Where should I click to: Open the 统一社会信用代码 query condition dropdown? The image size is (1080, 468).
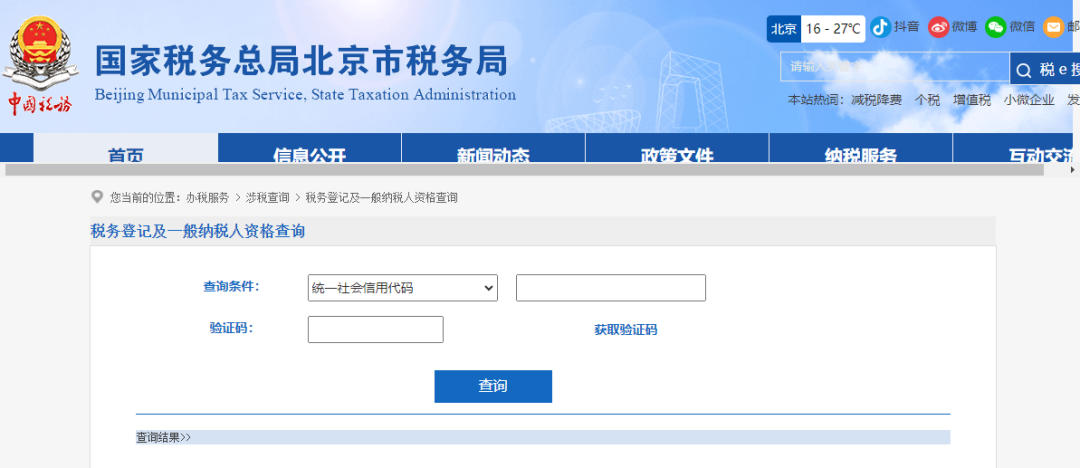coord(403,288)
